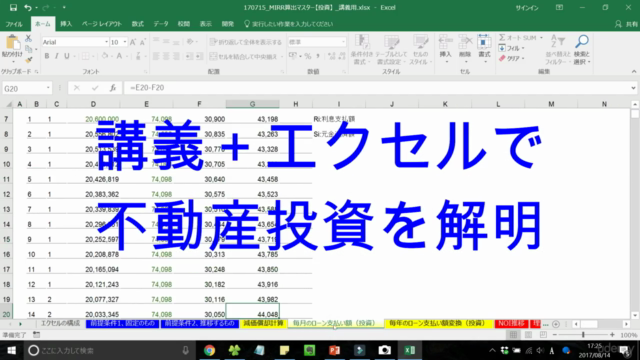Switch to the Insert ribbon tab
The height and width of the screenshot is (360, 640).
66,24
